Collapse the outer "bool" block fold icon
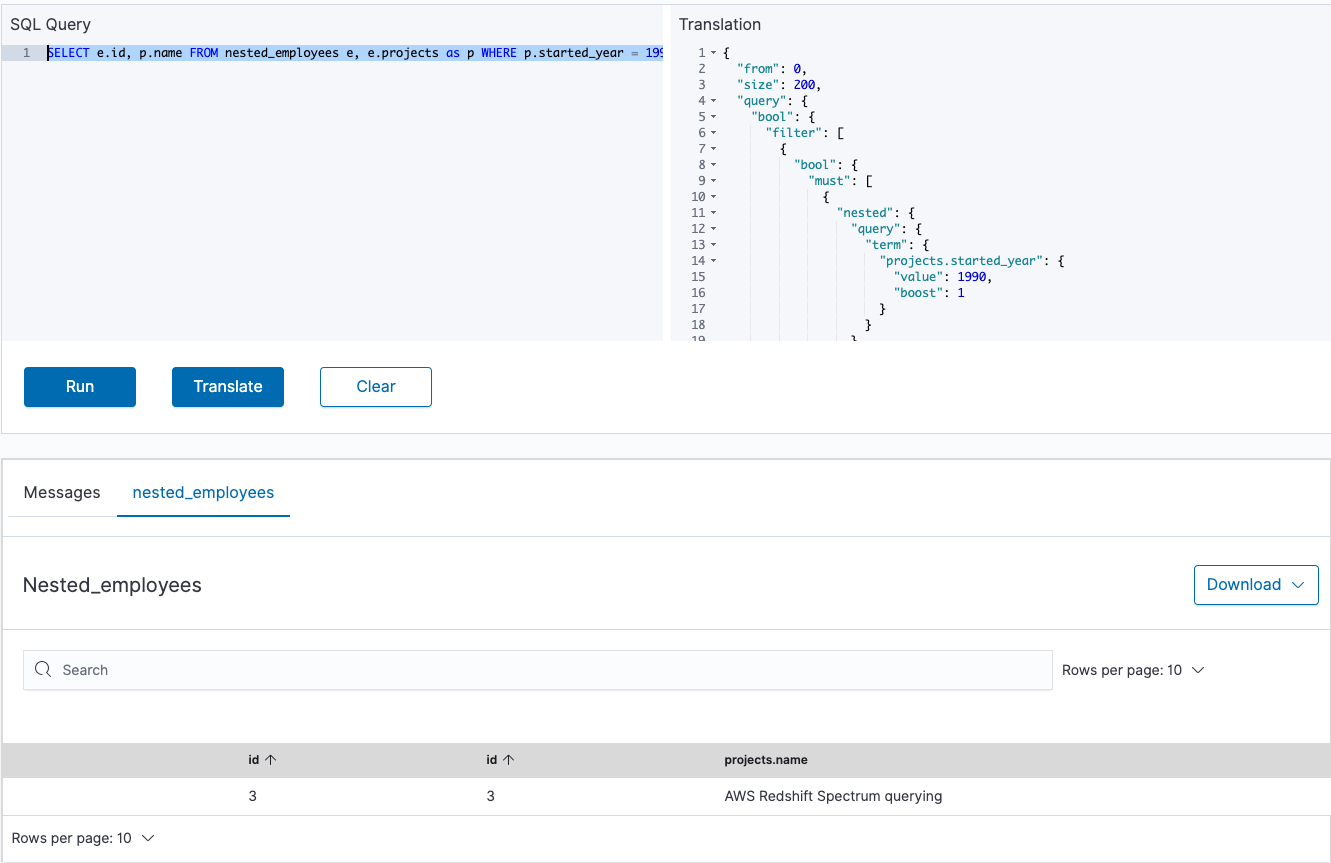 coord(714,116)
